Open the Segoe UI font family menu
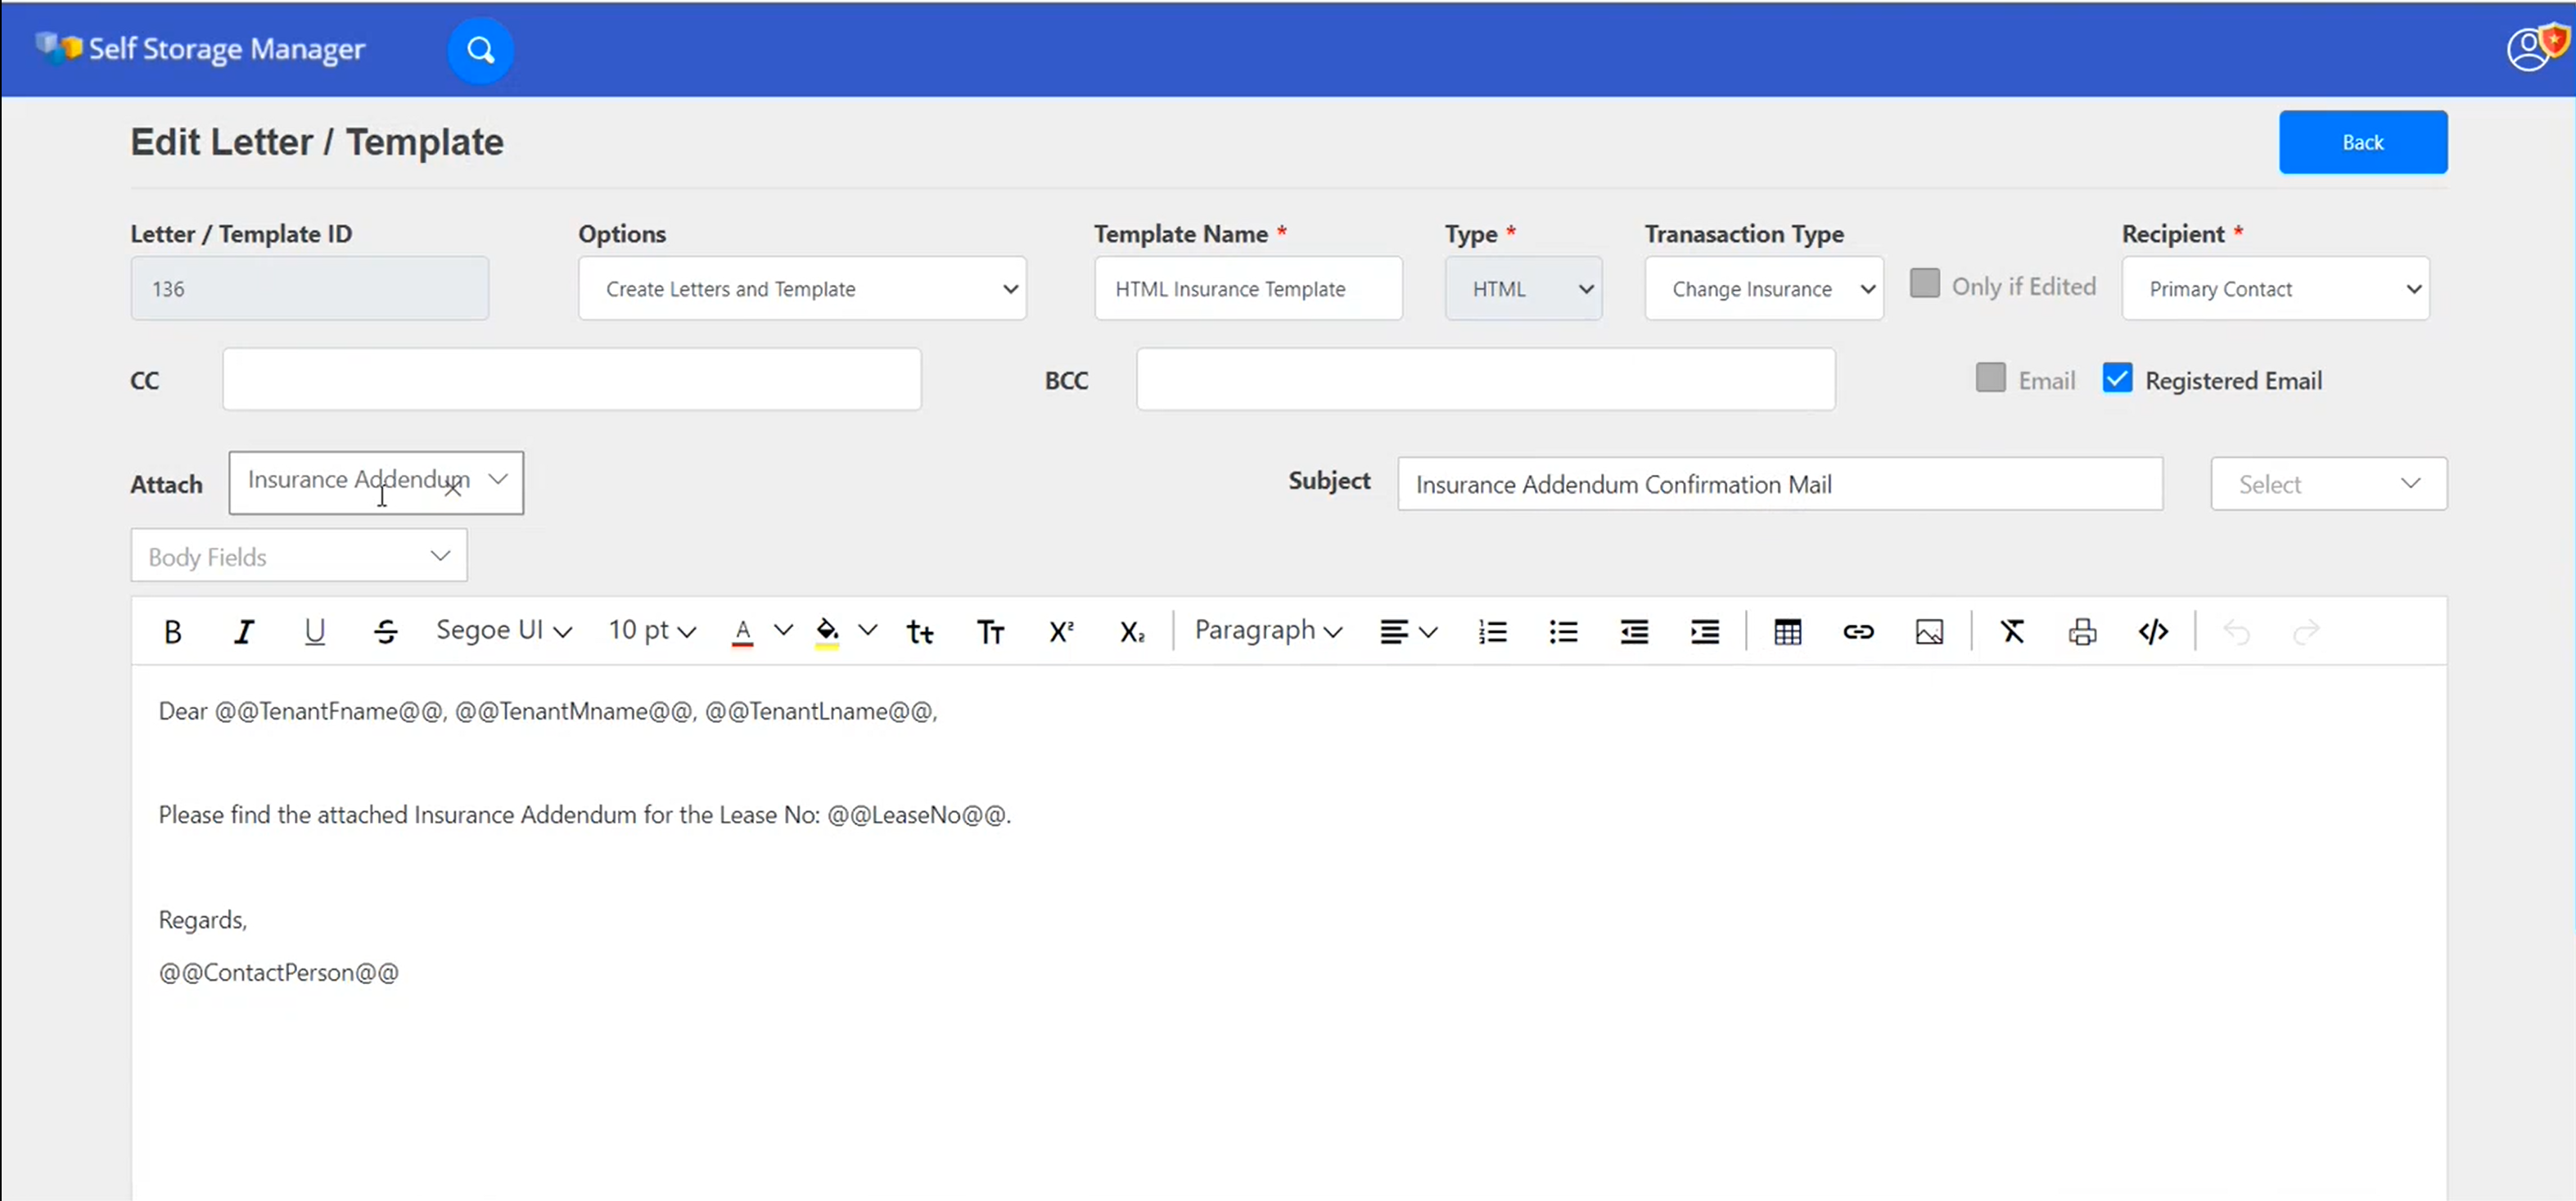The height and width of the screenshot is (1201, 2576). click(x=503, y=631)
